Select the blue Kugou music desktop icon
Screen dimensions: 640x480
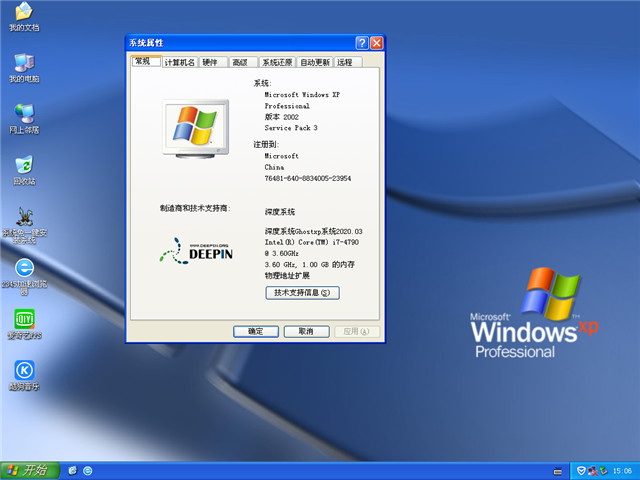[x=24, y=376]
